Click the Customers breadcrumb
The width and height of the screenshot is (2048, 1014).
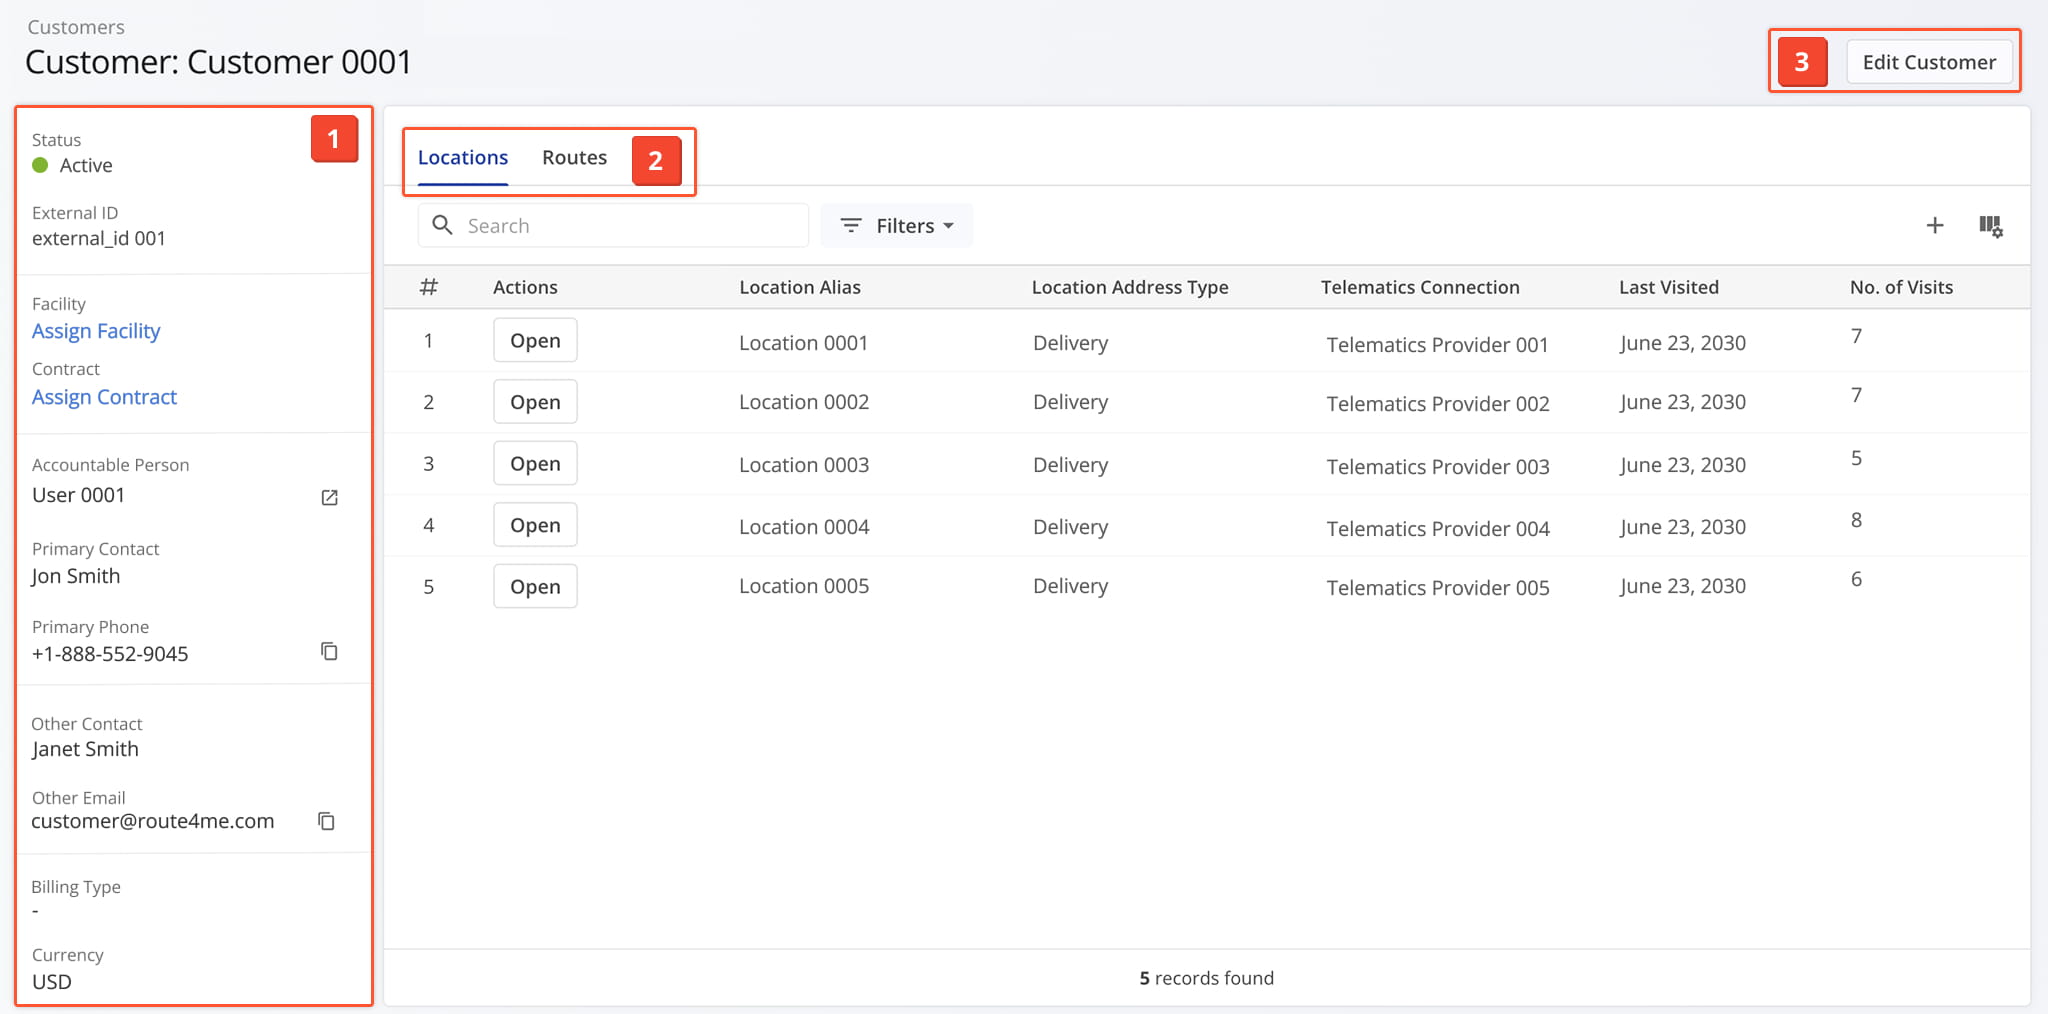coord(76,27)
